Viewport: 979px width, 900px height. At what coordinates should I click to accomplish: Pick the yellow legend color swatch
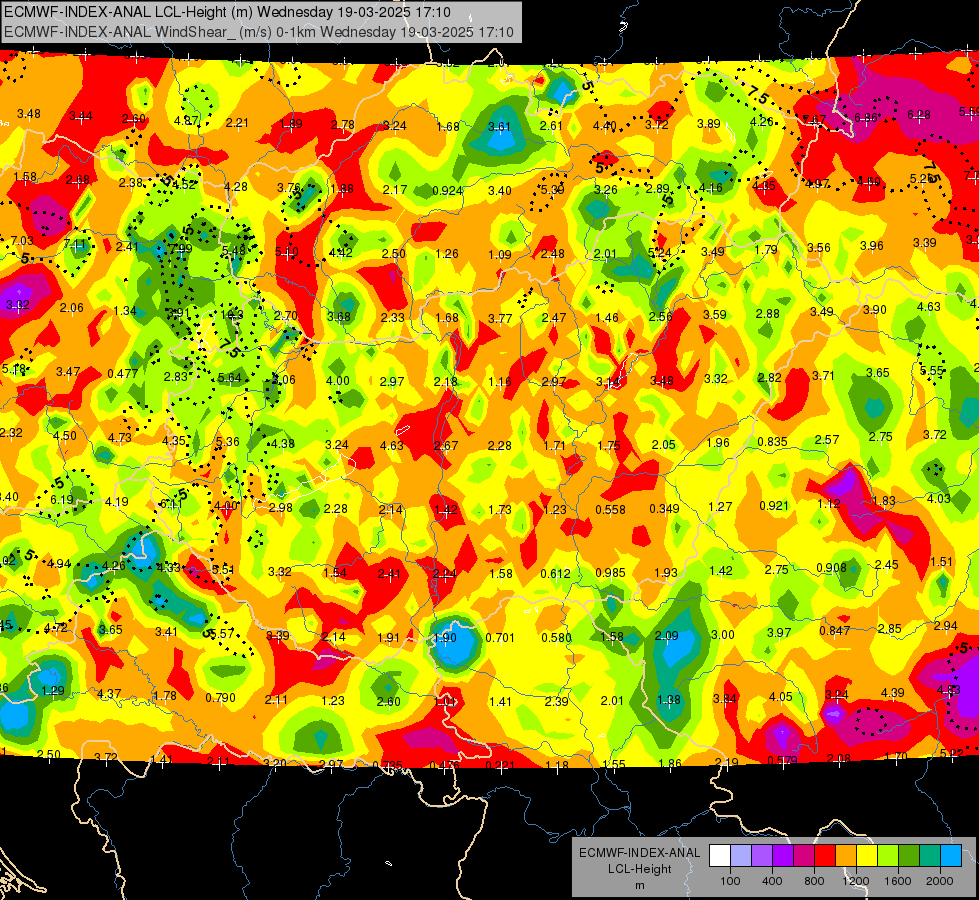867,856
